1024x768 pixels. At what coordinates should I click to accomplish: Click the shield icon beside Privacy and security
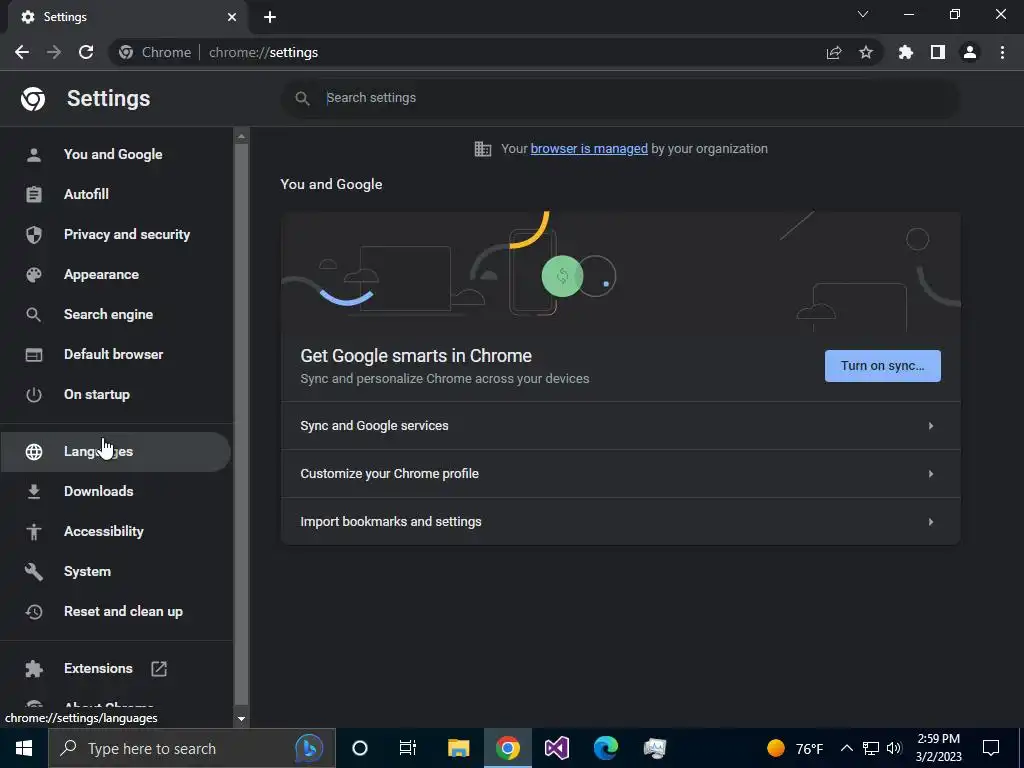[33, 234]
